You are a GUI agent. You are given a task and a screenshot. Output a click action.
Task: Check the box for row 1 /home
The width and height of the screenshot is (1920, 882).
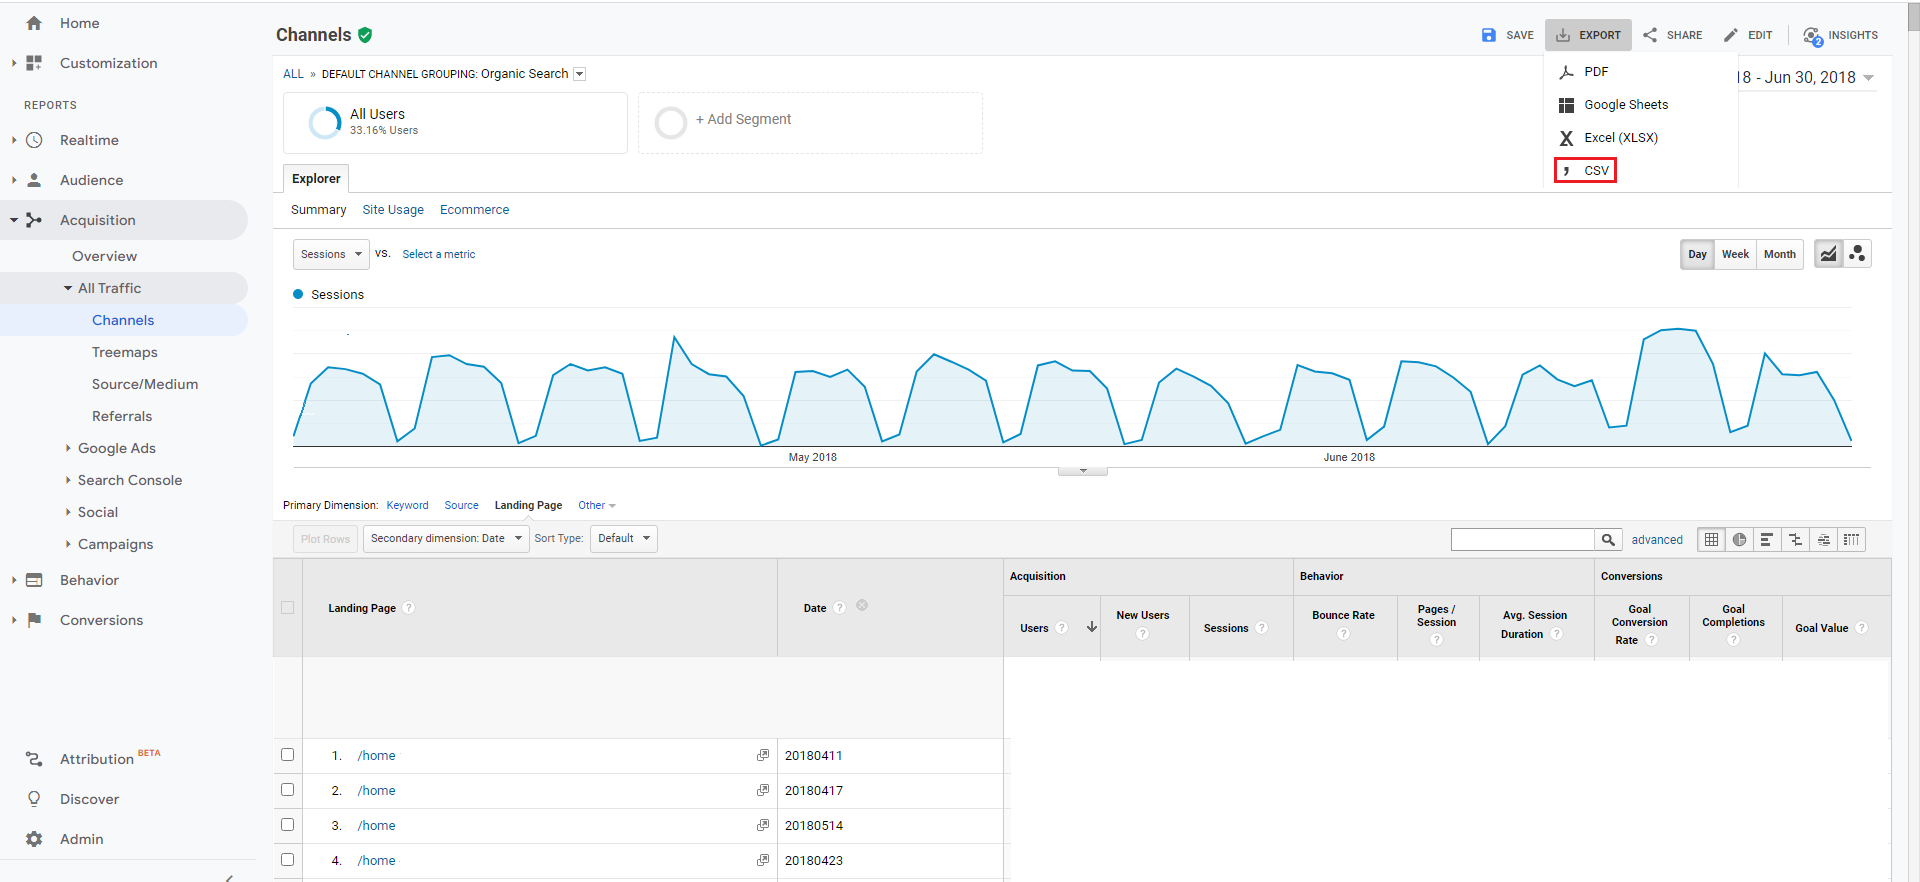tap(288, 755)
